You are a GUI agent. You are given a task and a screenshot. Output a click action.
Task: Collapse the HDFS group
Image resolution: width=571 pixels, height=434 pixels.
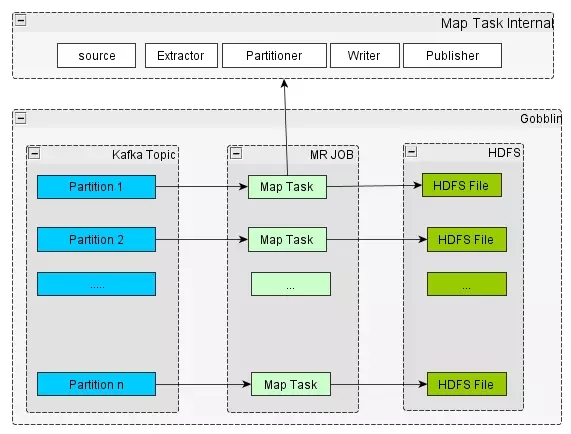pos(411,151)
